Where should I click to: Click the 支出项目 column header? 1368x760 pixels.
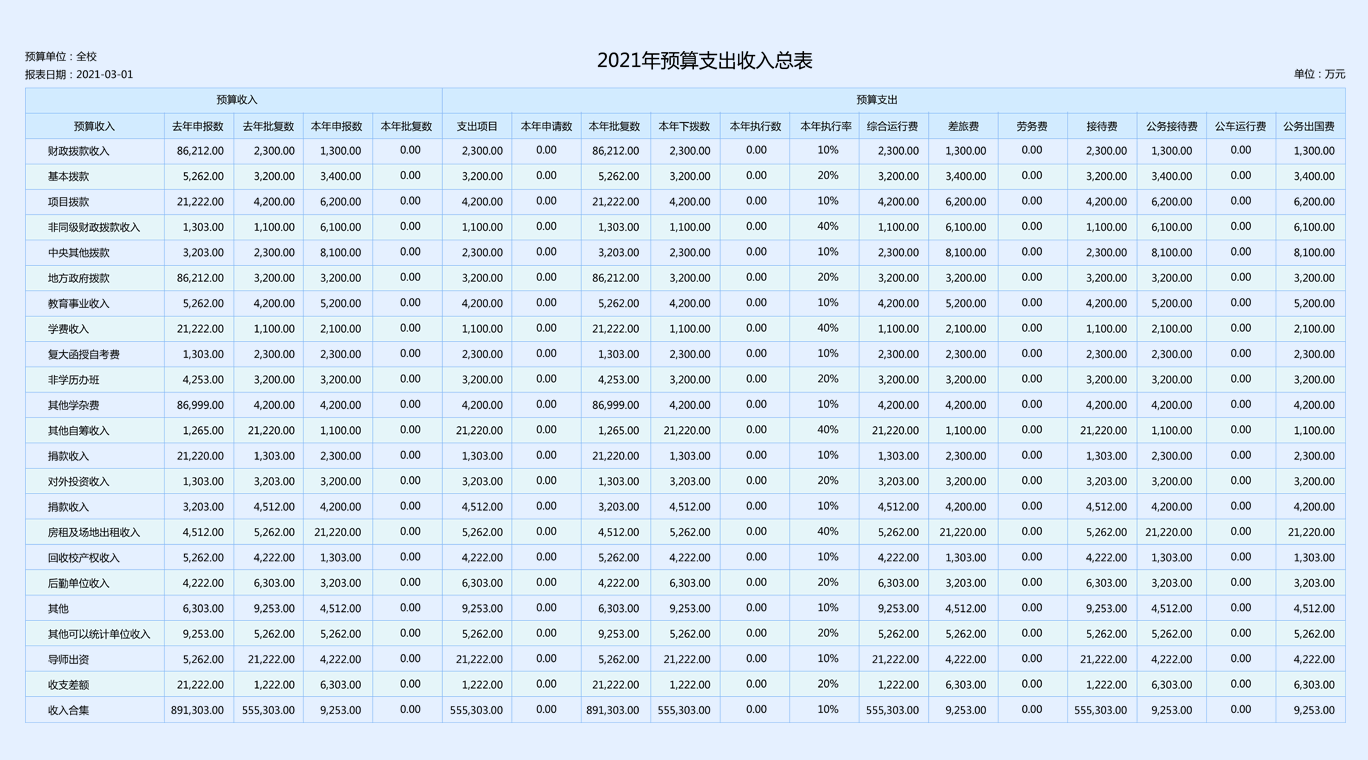477,127
